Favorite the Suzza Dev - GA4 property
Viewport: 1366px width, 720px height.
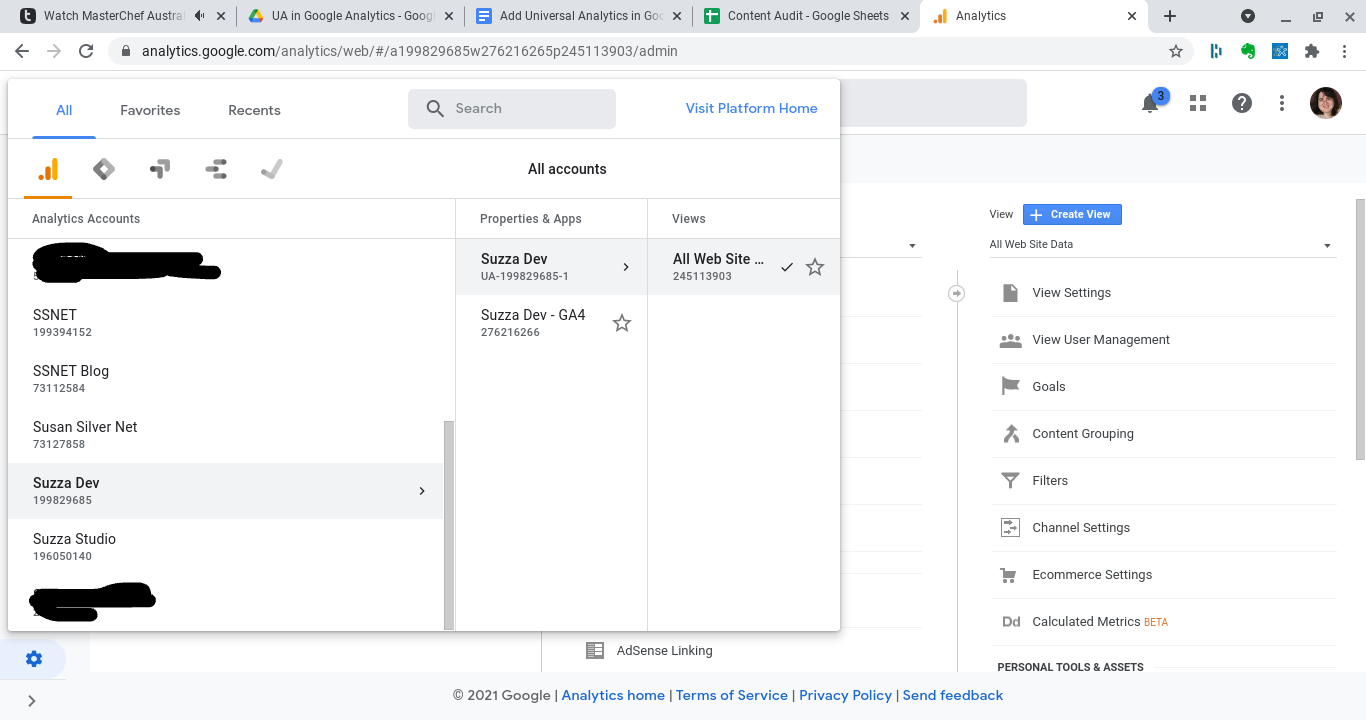tap(622, 323)
